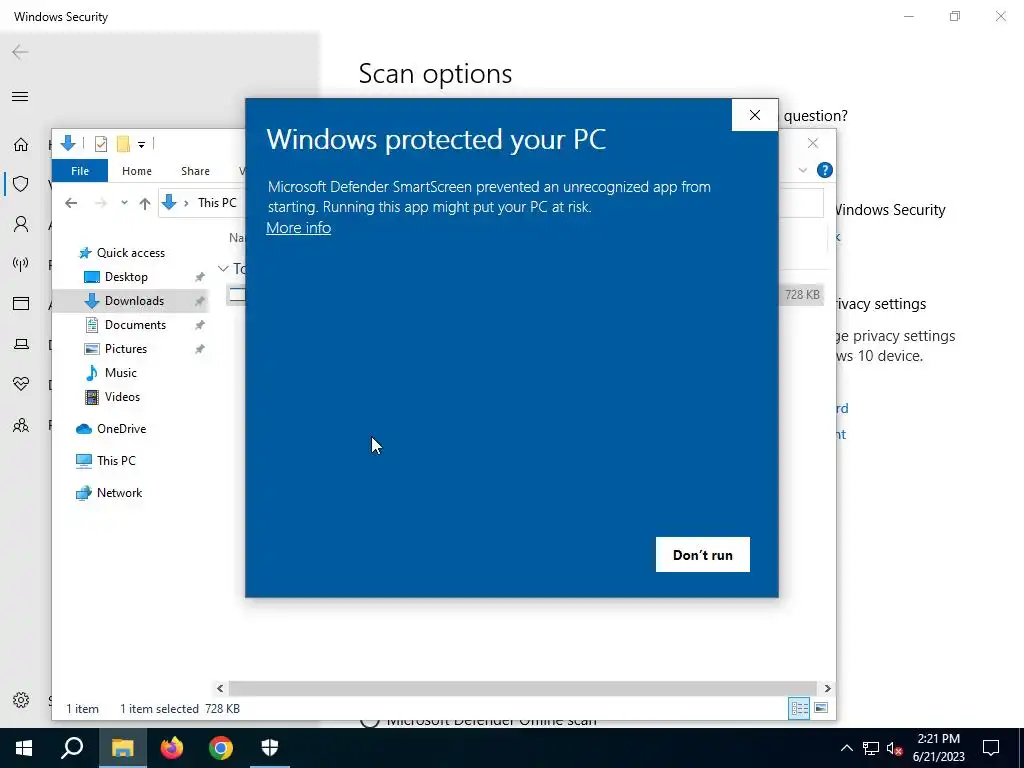1024x768 pixels.
Task: Select Music in the navigation pane
Action: tap(120, 373)
